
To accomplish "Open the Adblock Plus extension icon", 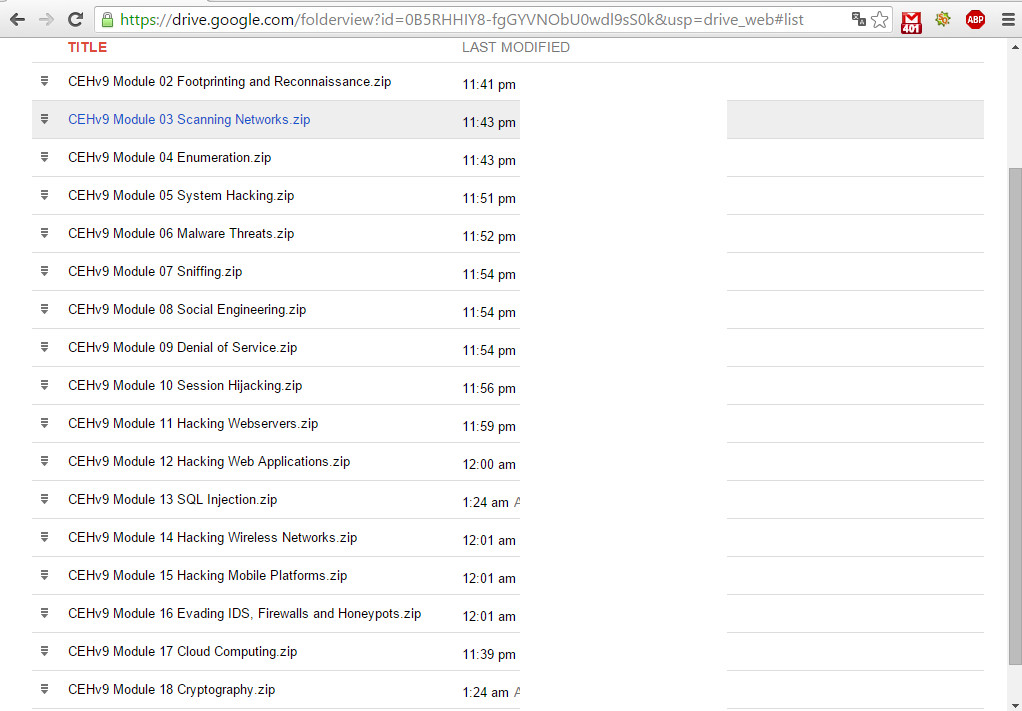I will pos(975,20).
